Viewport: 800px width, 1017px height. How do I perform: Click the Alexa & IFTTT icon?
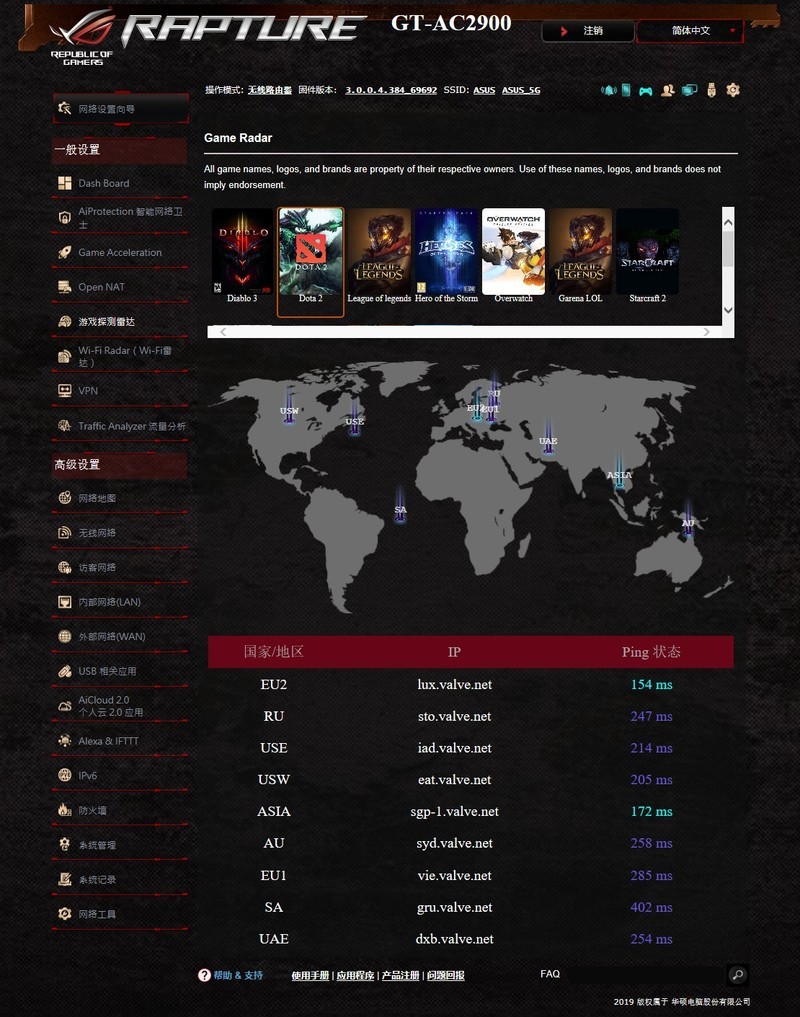(x=65, y=741)
